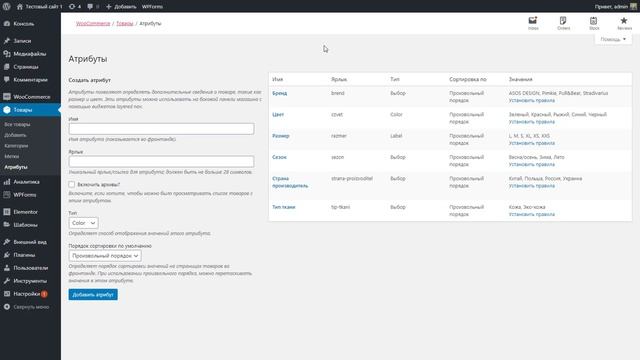Screen dimensions: 640x360
Task: Click Установить правила in the Сезон row
Action: coord(532,164)
